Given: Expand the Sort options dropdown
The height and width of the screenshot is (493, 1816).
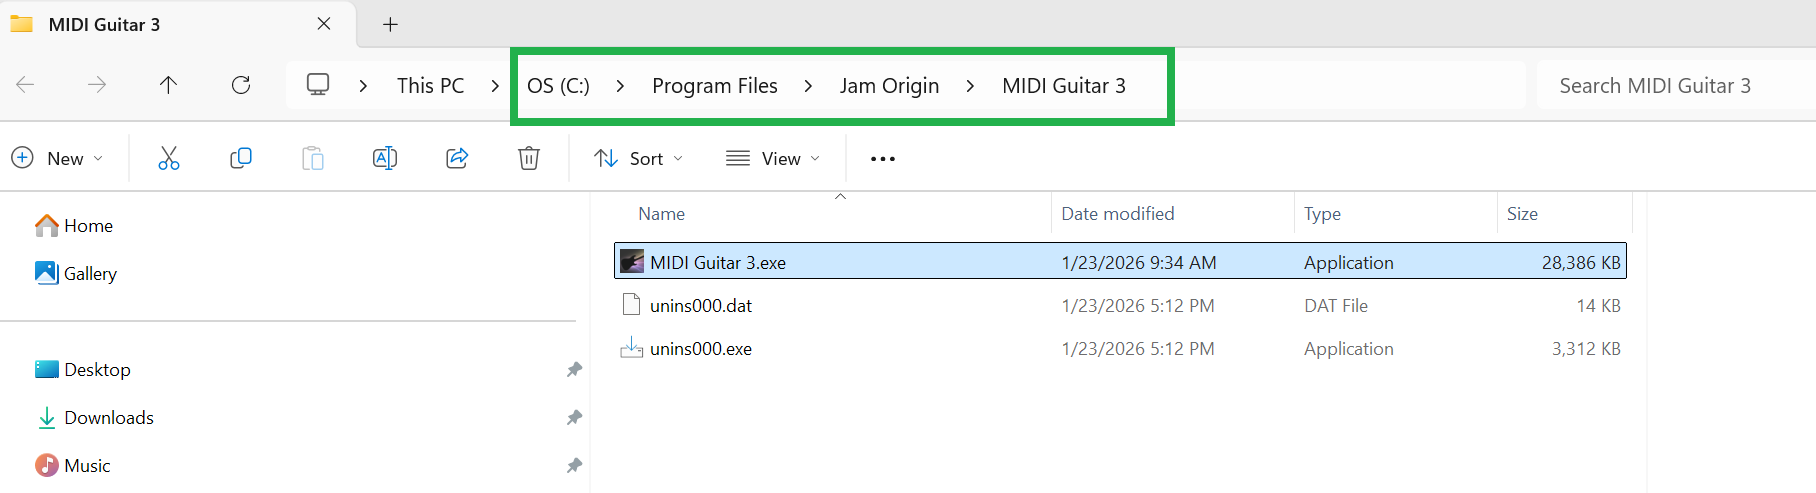Looking at the screenshot, I should [x=638, y=158].
